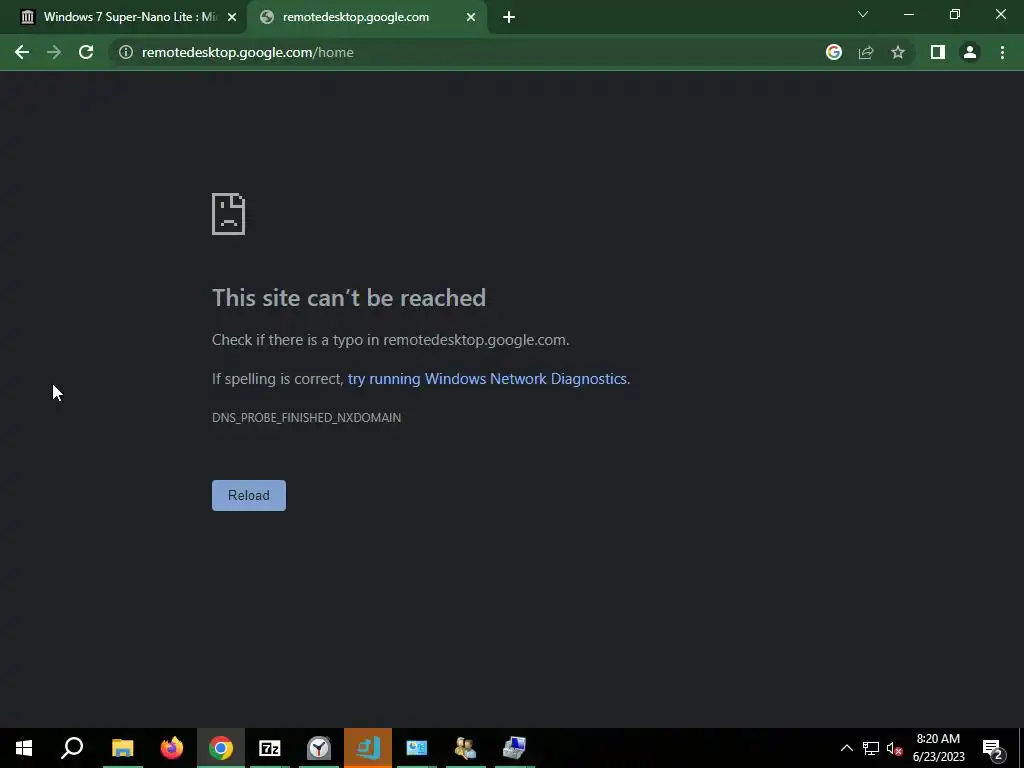Click the Google icon in address bar

click(x=833, y=52)
